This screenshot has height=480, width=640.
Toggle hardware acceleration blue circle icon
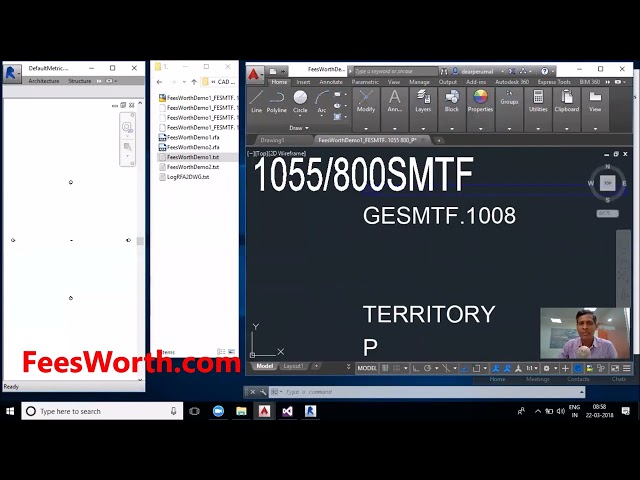(578, 368)
